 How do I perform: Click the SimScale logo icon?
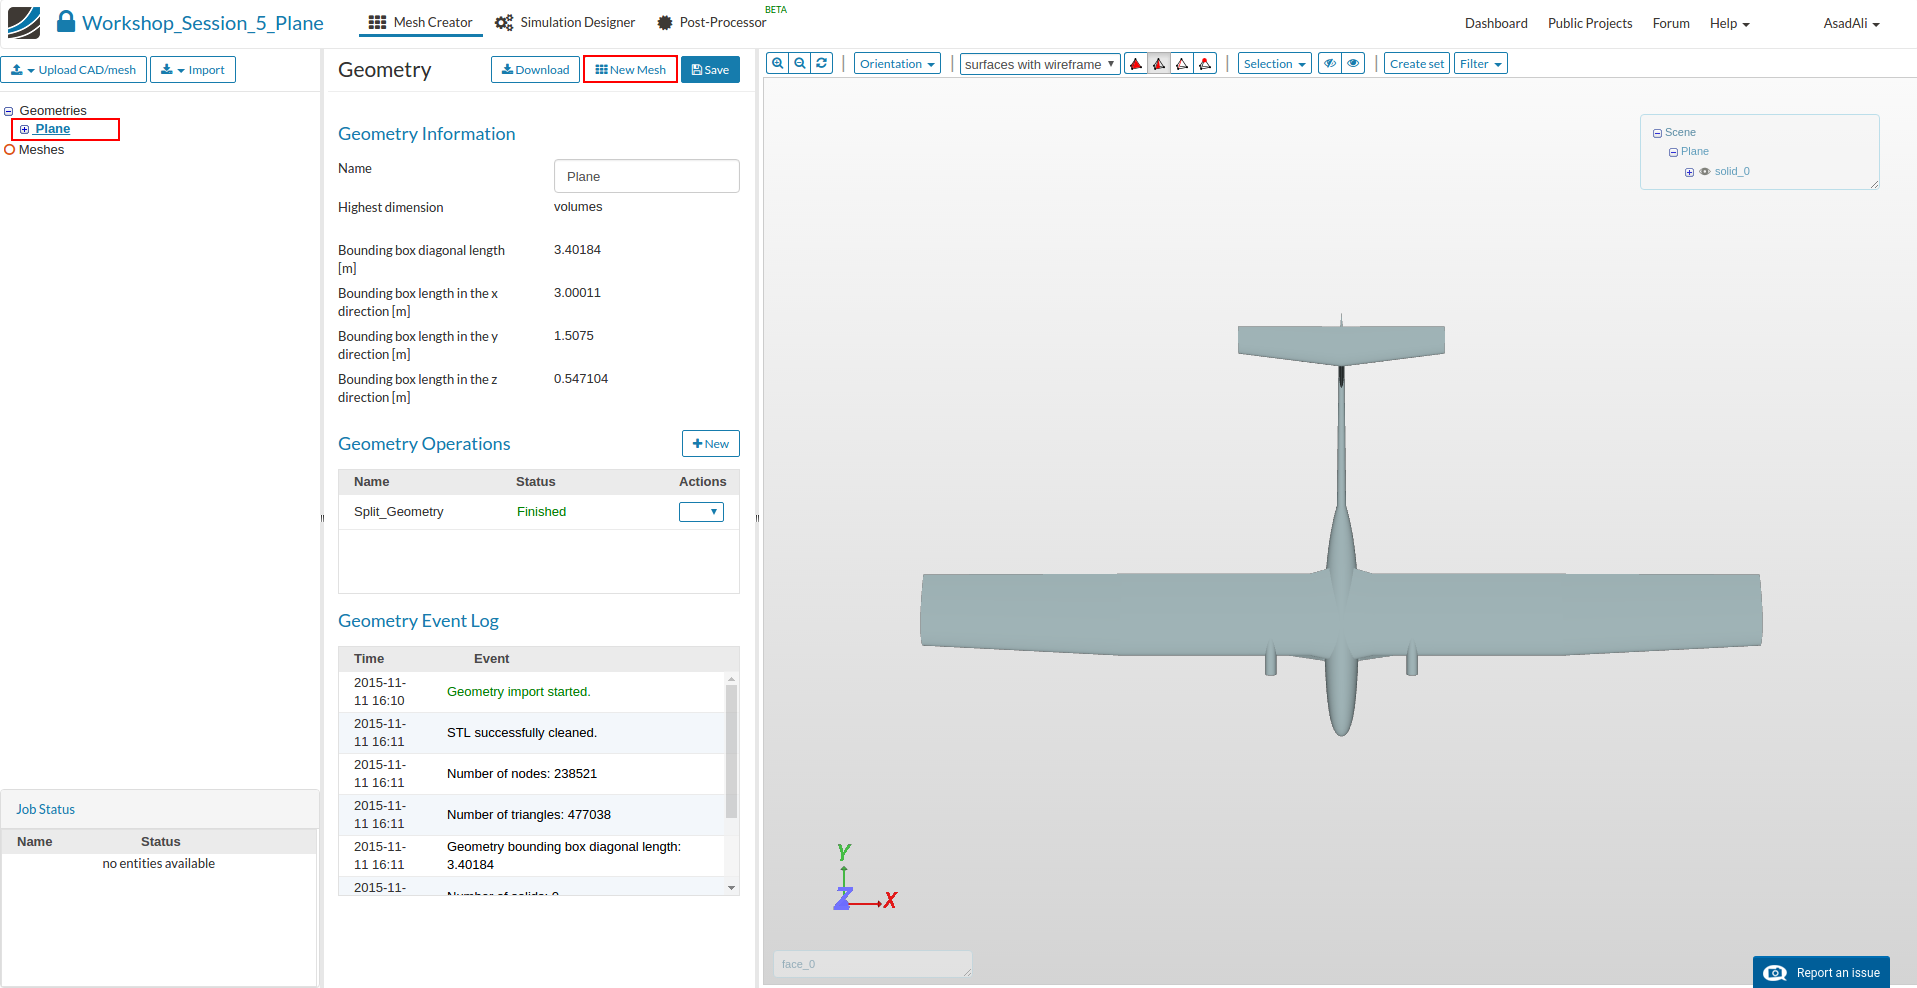tap(24, 22)
